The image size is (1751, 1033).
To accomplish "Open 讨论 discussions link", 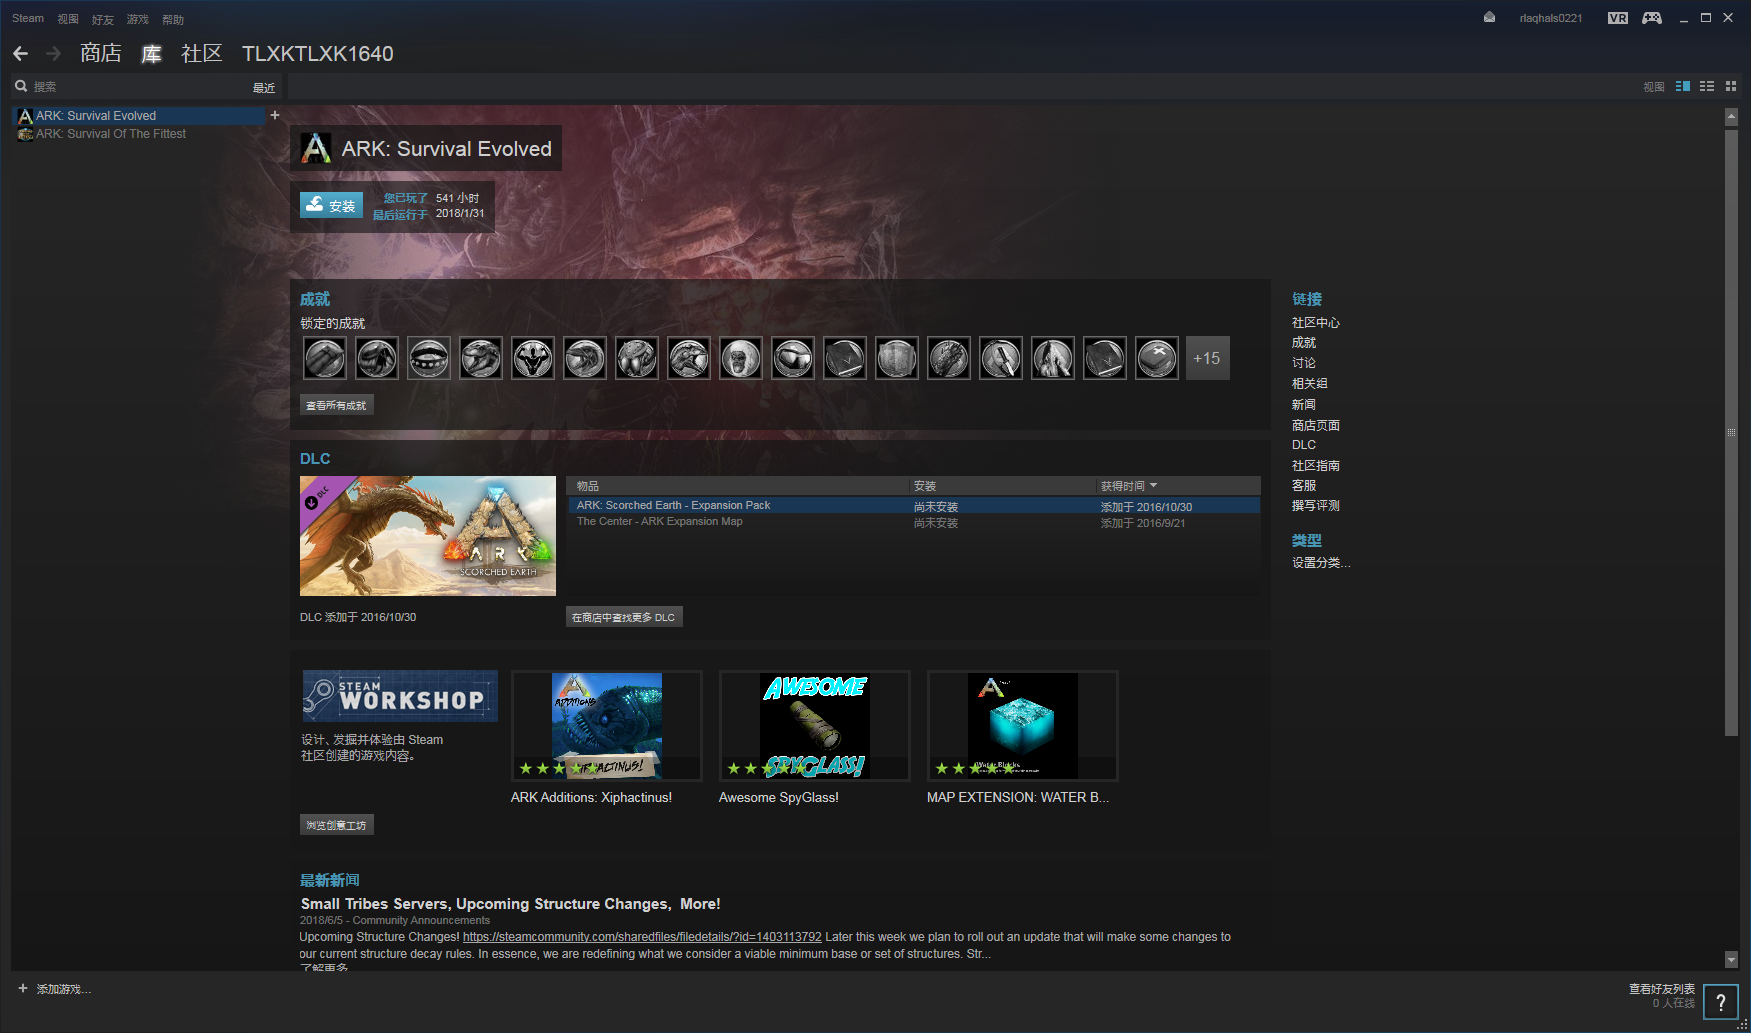I will coord(1304,363).
